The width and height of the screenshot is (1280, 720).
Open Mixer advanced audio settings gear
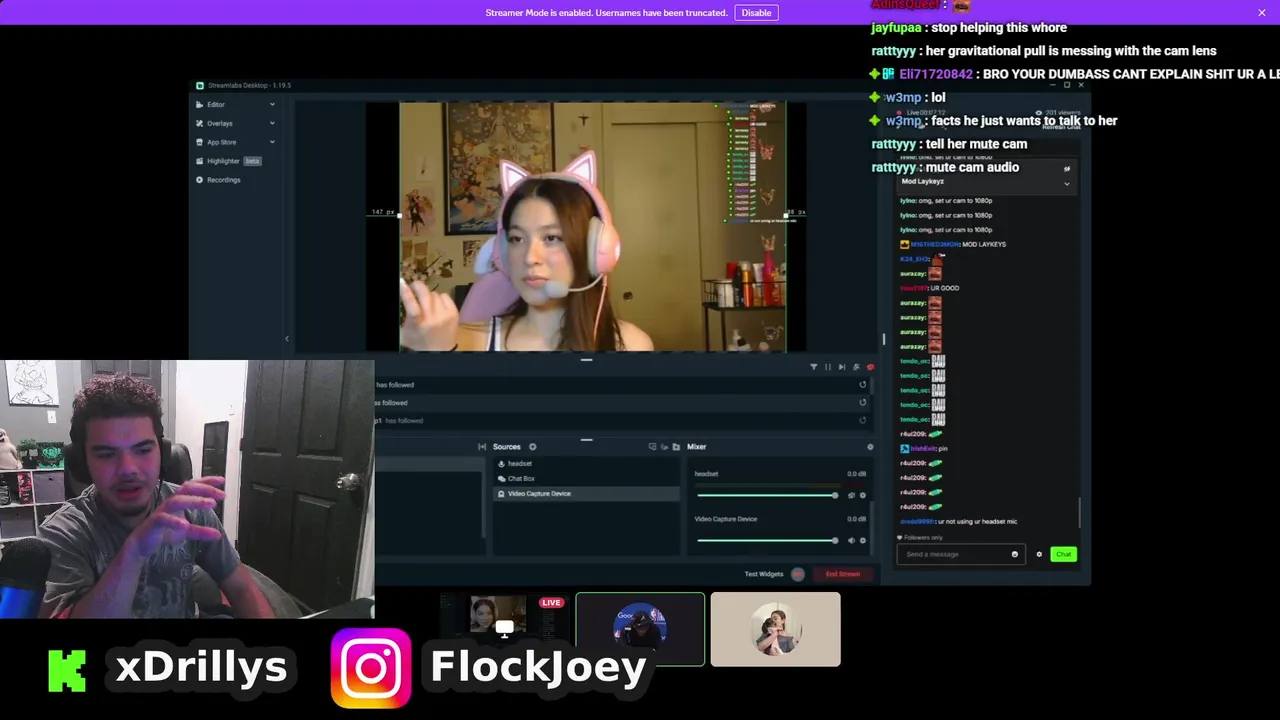tap(870, 447)
